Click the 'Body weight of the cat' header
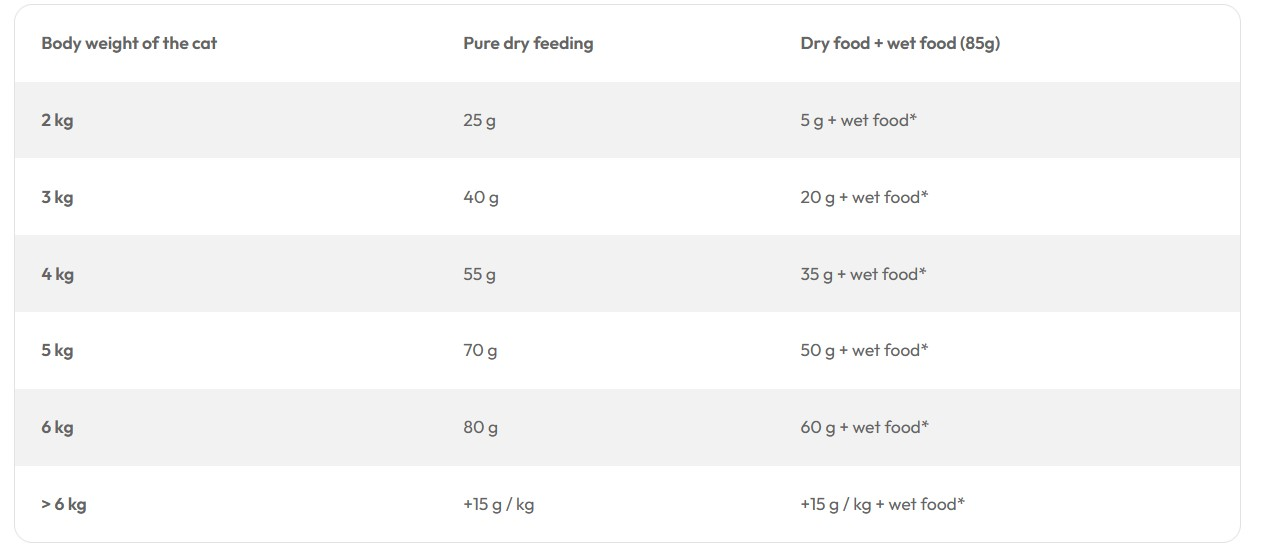Image resolution: width=1261 pixels, height=552 pixels. pyautogui.click(x=129, y=43)
